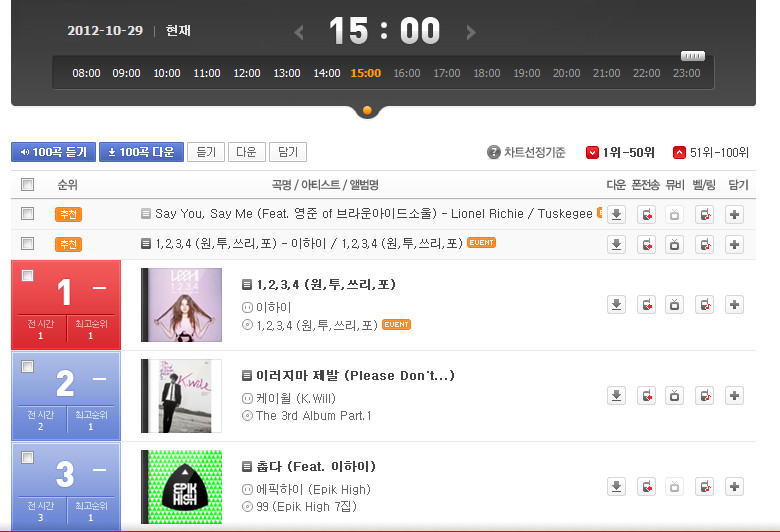Send K.Will's song to phone
The width and height of the screenshot is (780, 532).
click(x=646, y=396)
